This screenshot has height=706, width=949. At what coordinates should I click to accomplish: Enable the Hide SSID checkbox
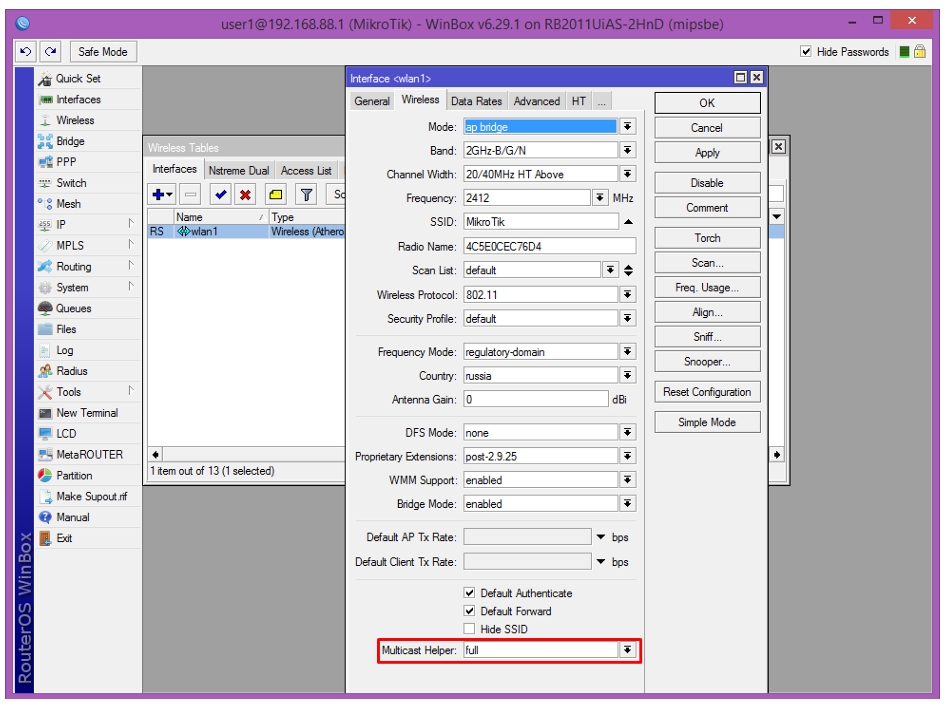tap(469, 628)
